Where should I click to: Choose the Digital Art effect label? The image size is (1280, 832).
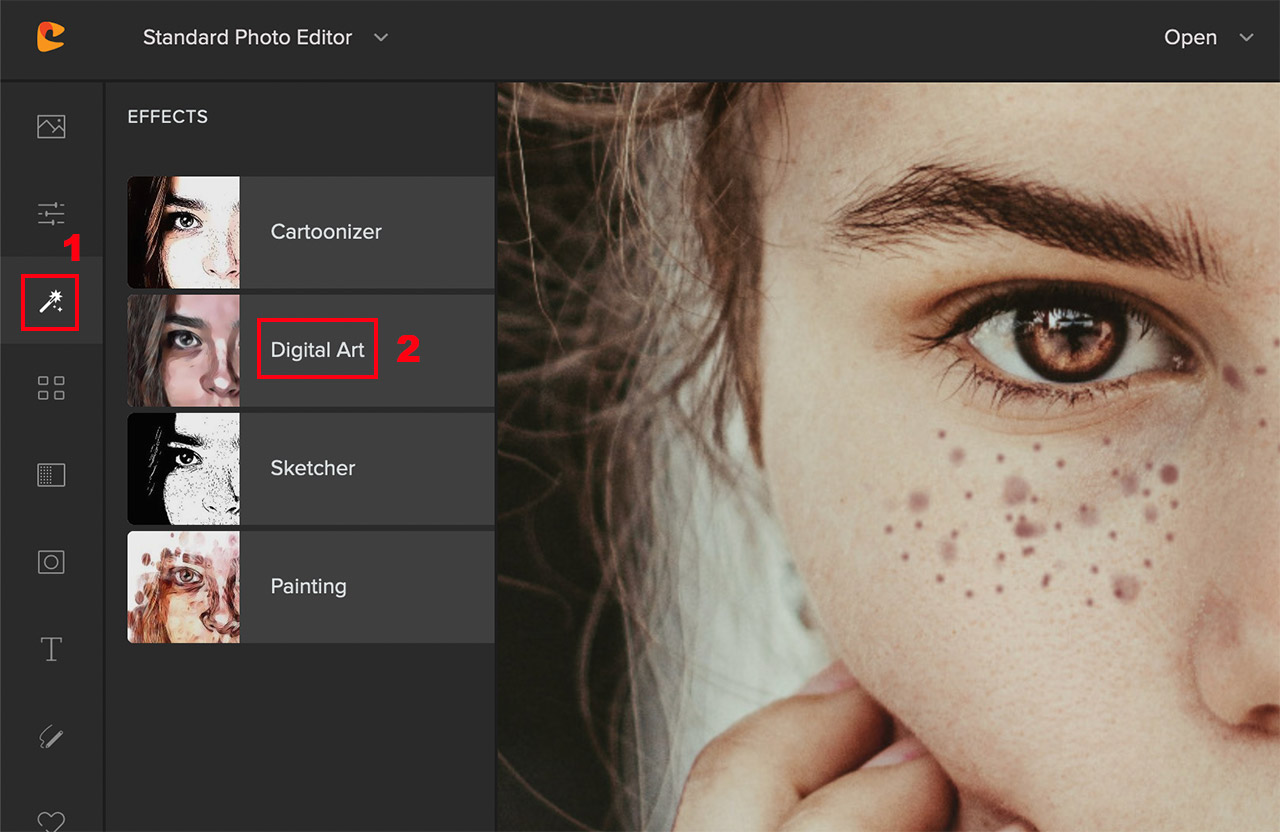click(317, 350)
